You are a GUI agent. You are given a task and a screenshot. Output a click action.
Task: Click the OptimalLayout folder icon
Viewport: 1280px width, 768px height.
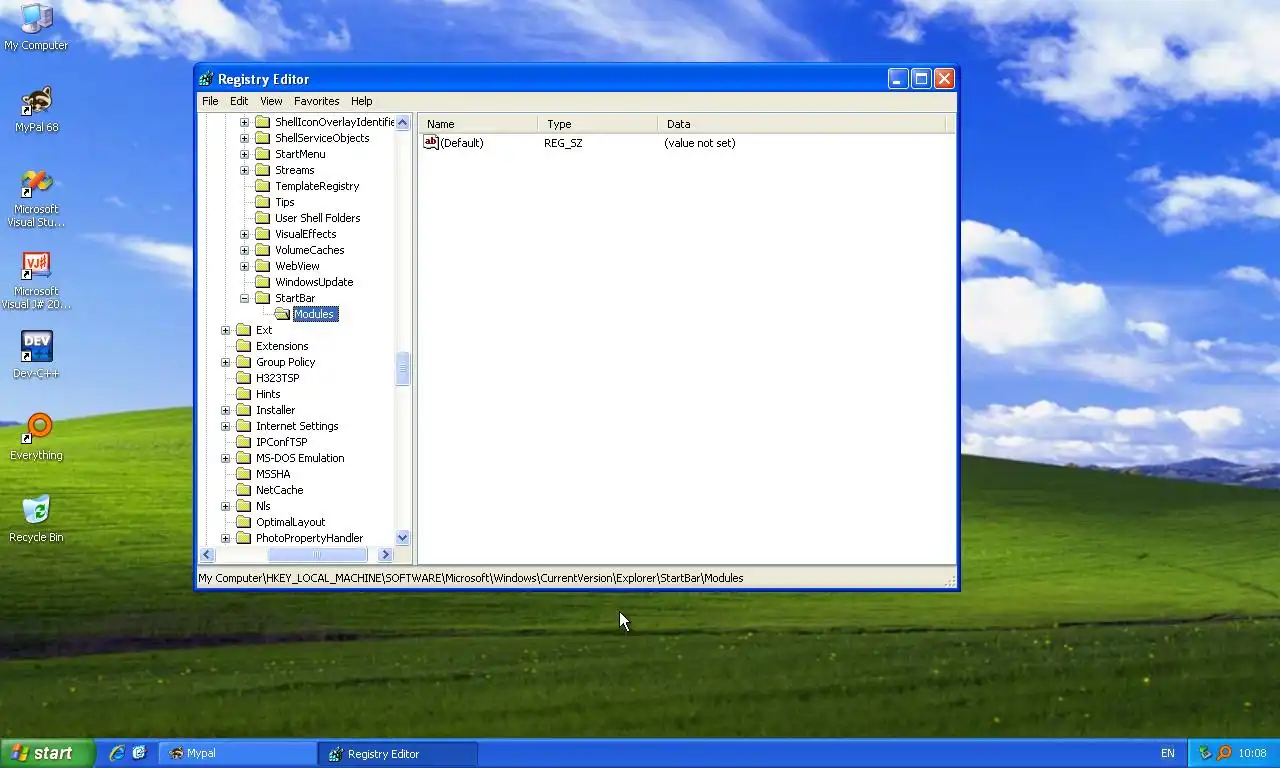coord(244,522)
